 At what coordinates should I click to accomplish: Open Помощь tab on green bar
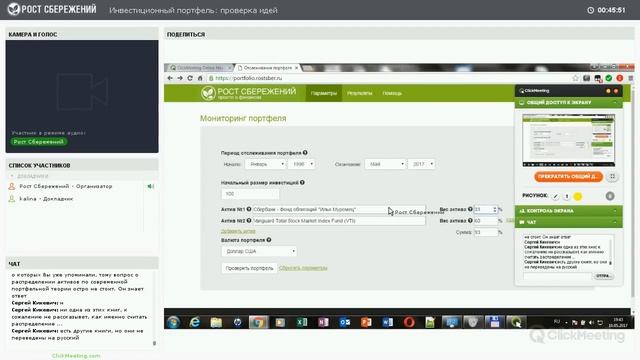pos(392,93)
